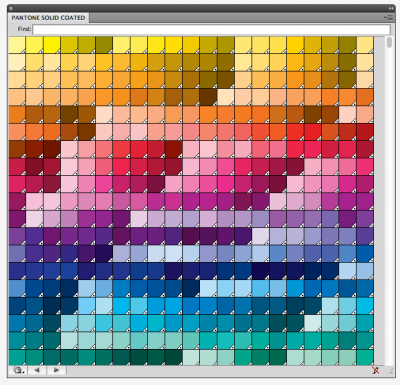Select the PANTONE SOLID COATED tab
Screen dimensions: 400x385
click(x=48, y=18)
